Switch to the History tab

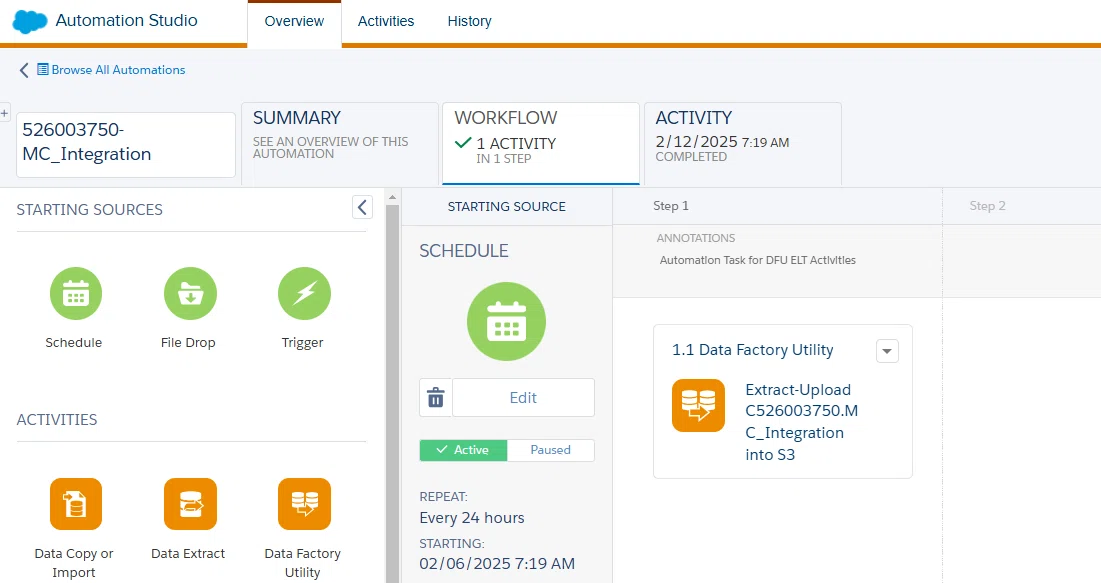469,22
